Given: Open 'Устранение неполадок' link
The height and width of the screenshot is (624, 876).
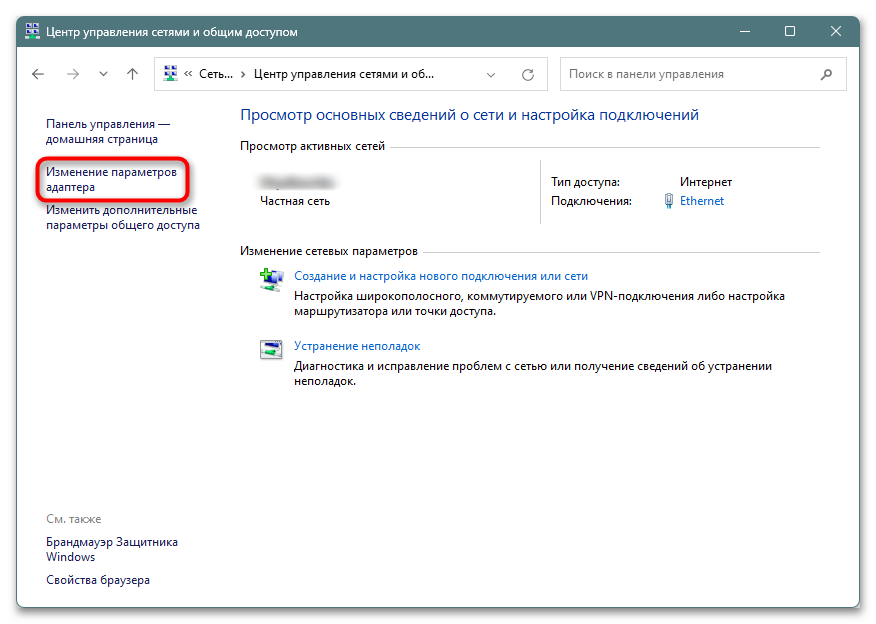Looking at the screenshot, I should pyautogui.click(x=357, y=346).
